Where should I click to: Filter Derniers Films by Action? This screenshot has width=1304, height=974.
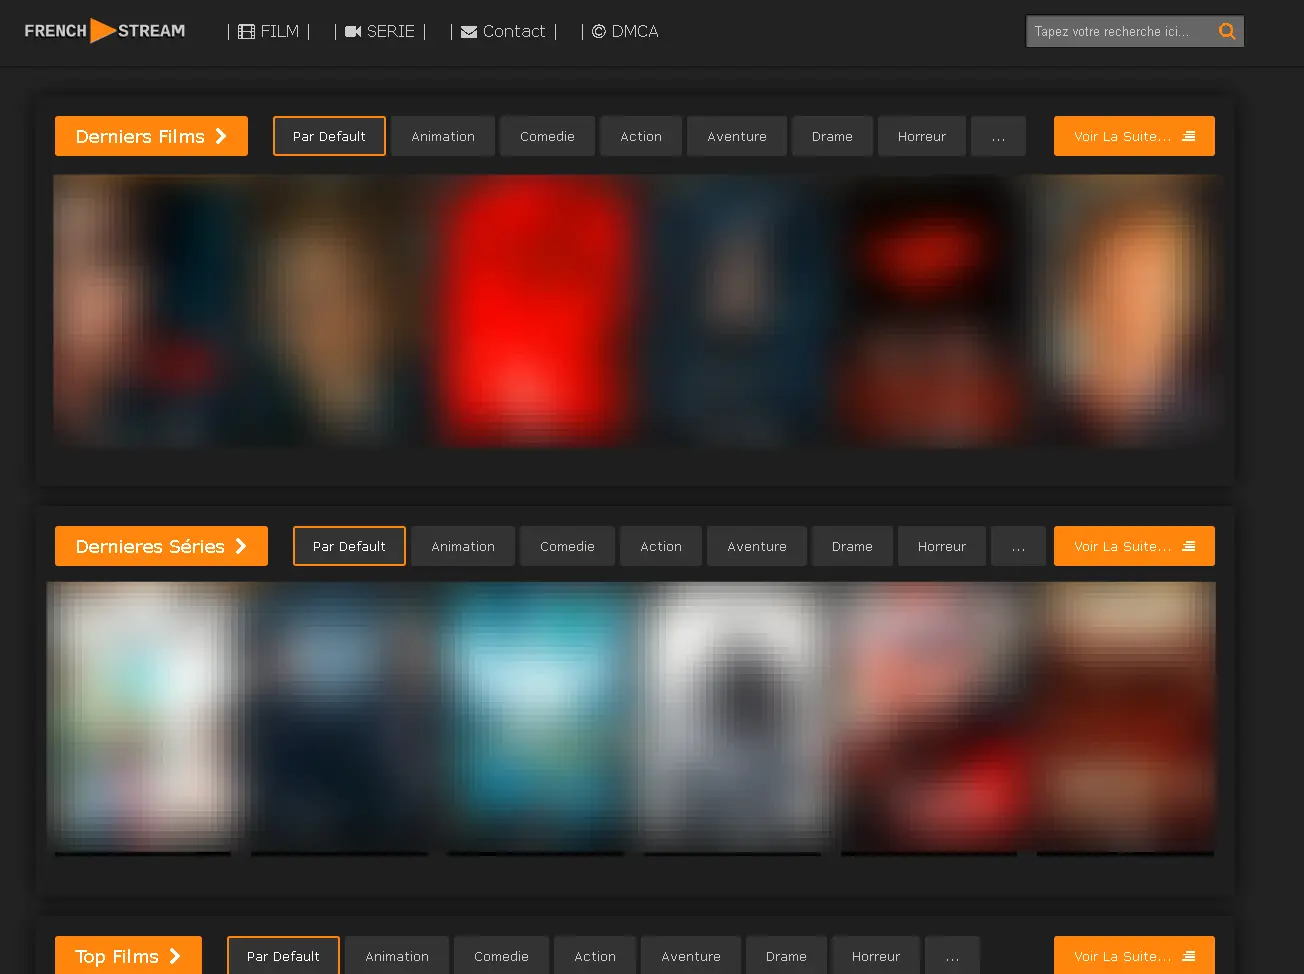[x=641, y=136]
